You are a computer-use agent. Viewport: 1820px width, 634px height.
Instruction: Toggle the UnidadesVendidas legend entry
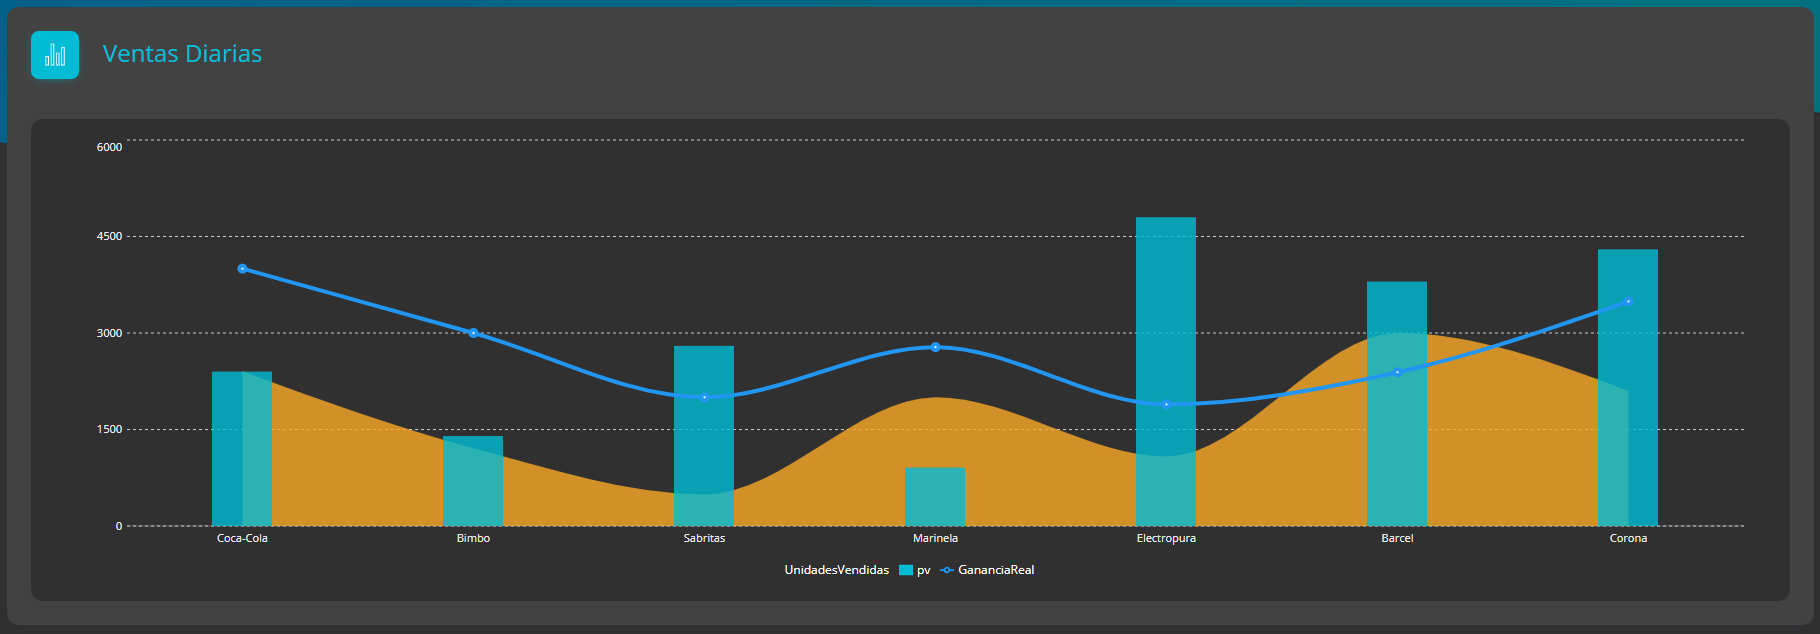(836, 570)
